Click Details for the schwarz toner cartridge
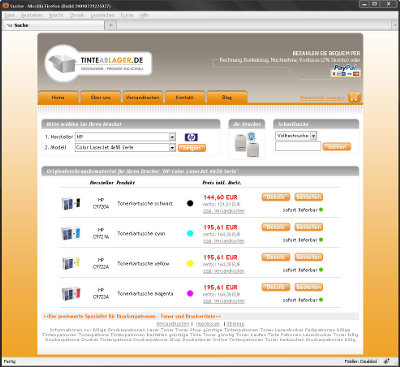This screenshot has width=400, height=367. coord(275,197)
